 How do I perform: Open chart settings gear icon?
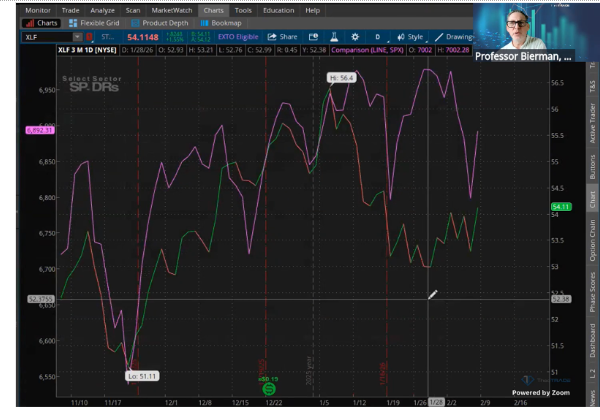pos(355,37)
